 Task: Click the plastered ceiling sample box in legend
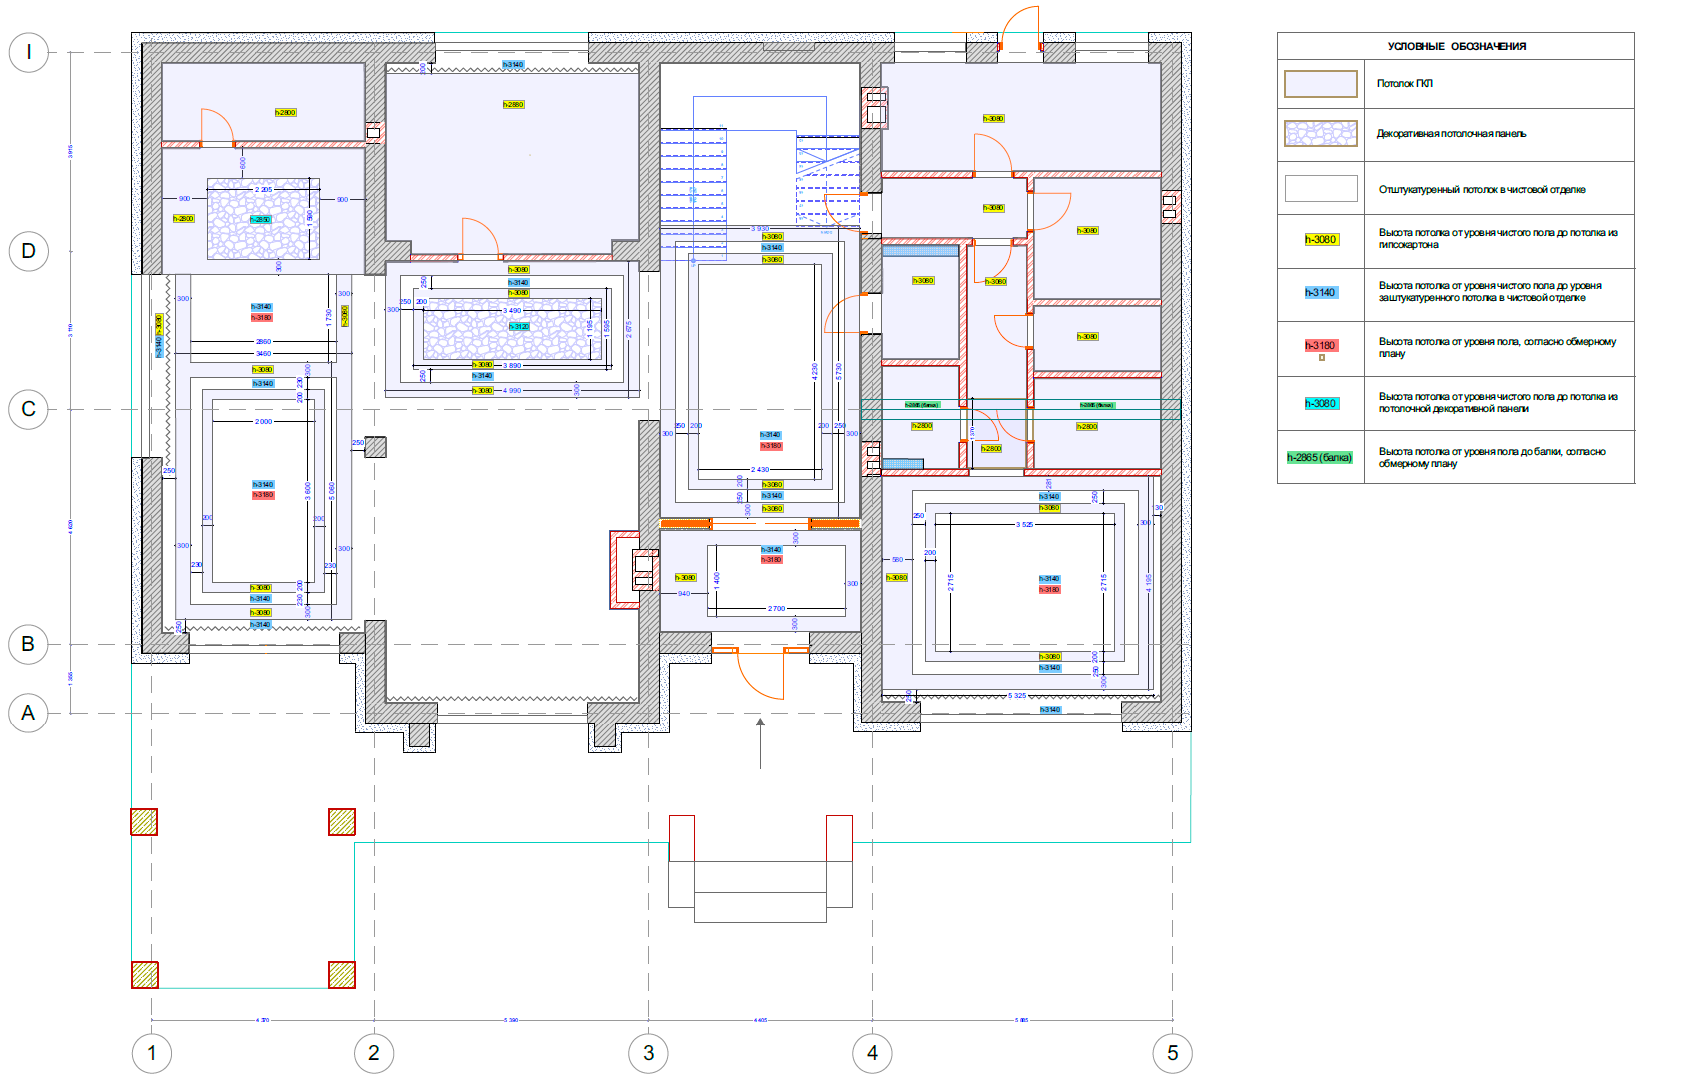[1321, 188]
